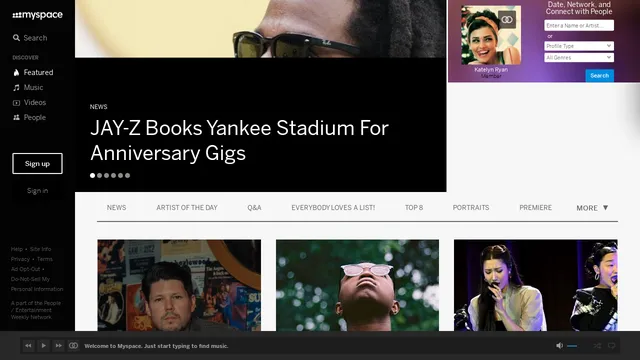Switch to the PORTRAITS tab
Screen dimensions: 640x360
pyautogui.click(x=471, y=208)
